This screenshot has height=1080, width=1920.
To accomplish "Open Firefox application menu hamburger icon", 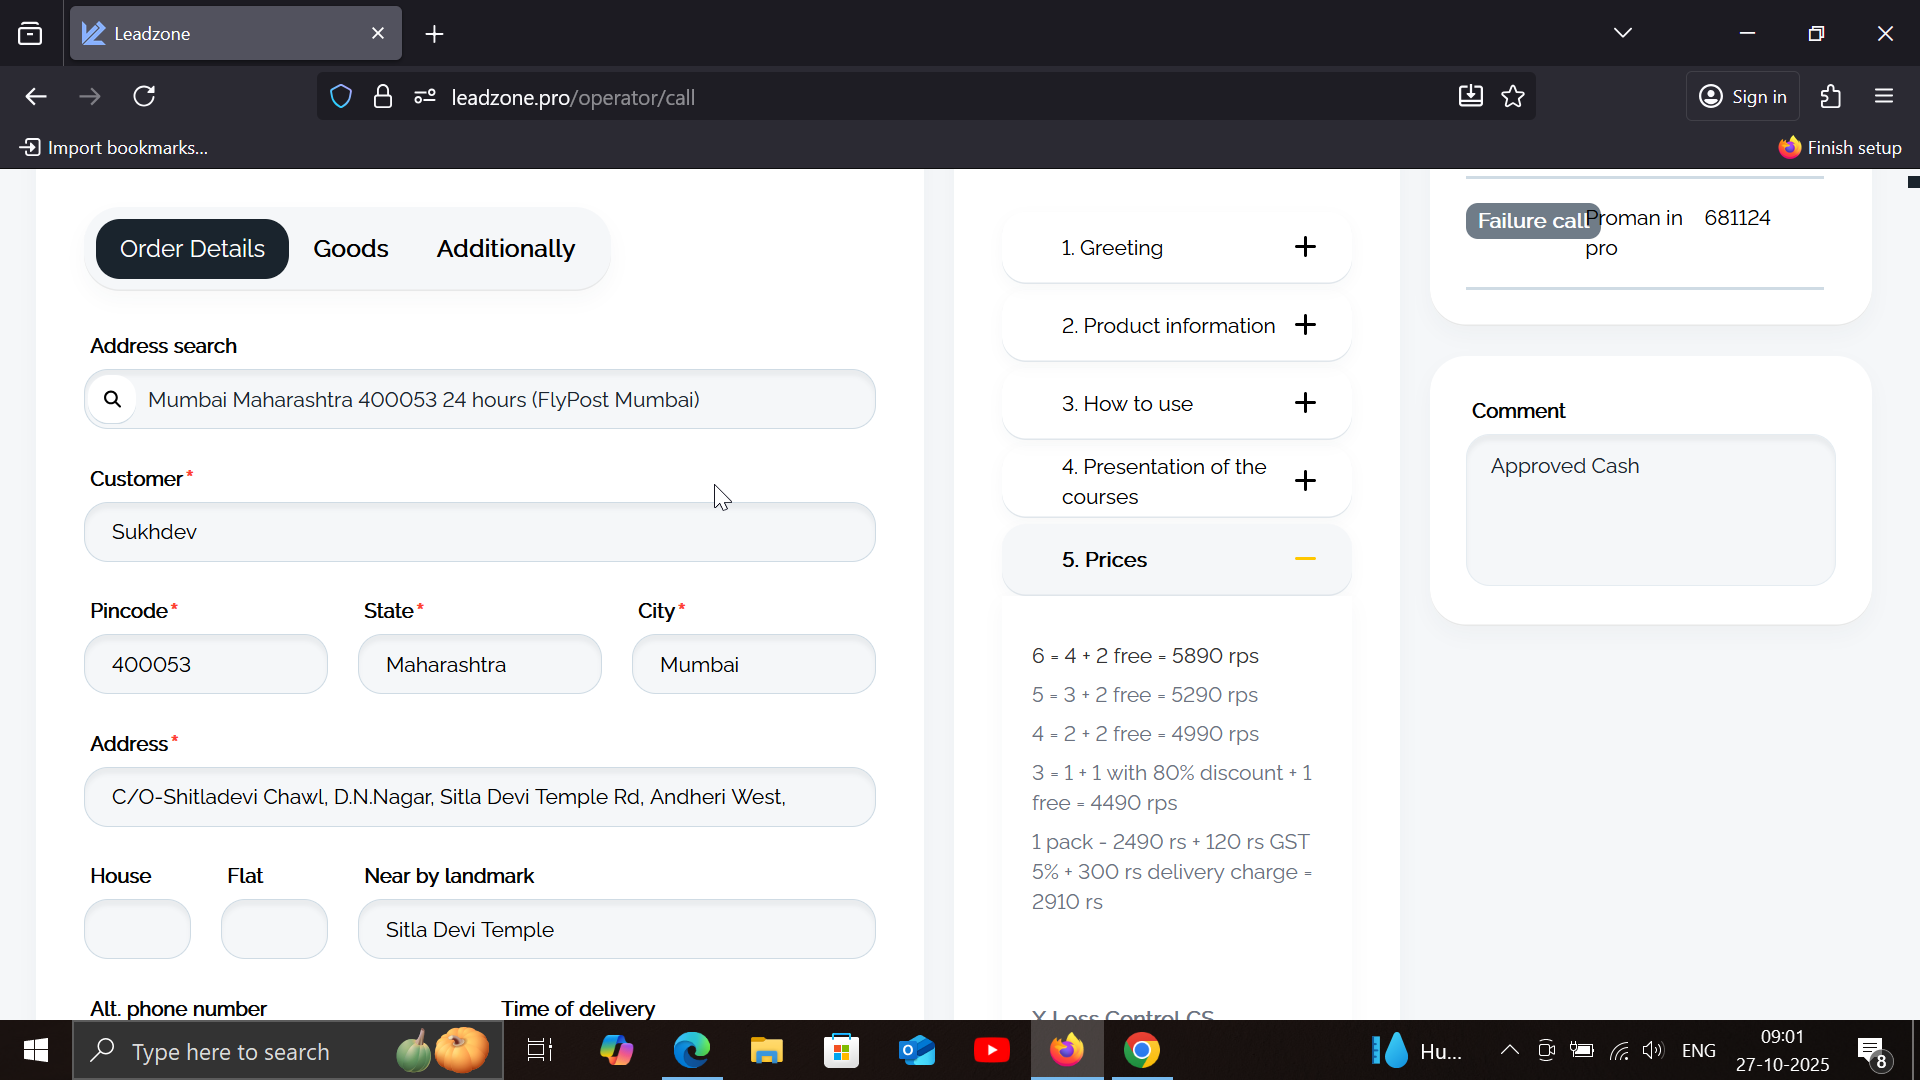I will (1884, 97).
